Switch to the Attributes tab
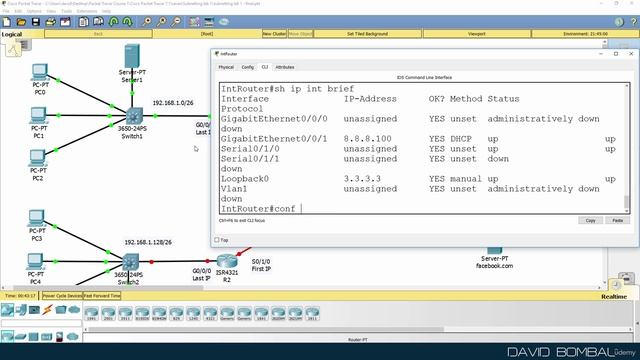 (x=284, y=67)
